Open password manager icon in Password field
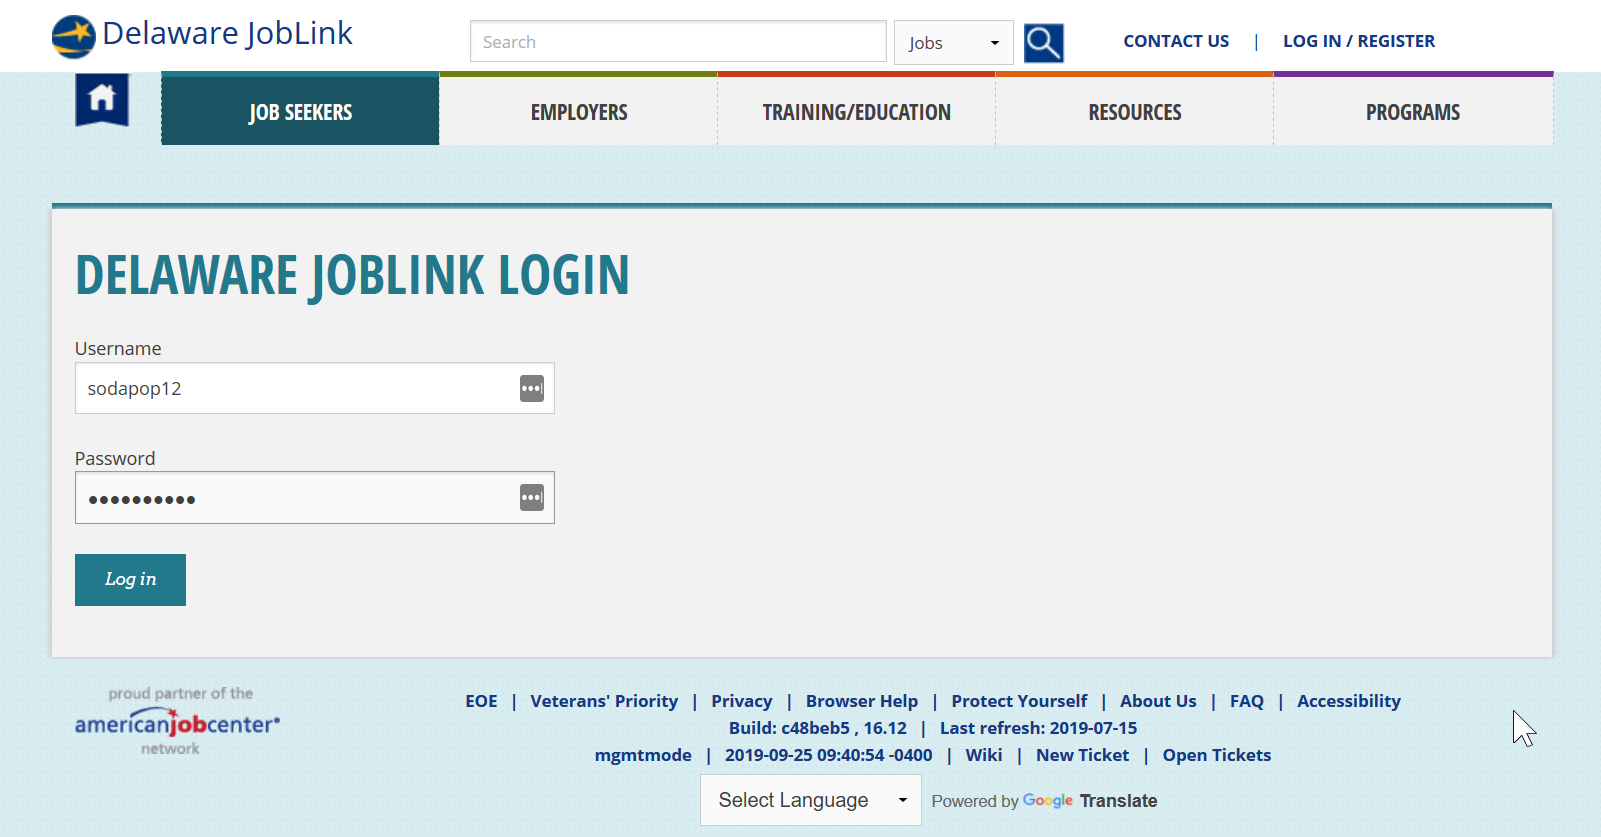Viewport: 1601px width, 837px height. coord(532,497)
